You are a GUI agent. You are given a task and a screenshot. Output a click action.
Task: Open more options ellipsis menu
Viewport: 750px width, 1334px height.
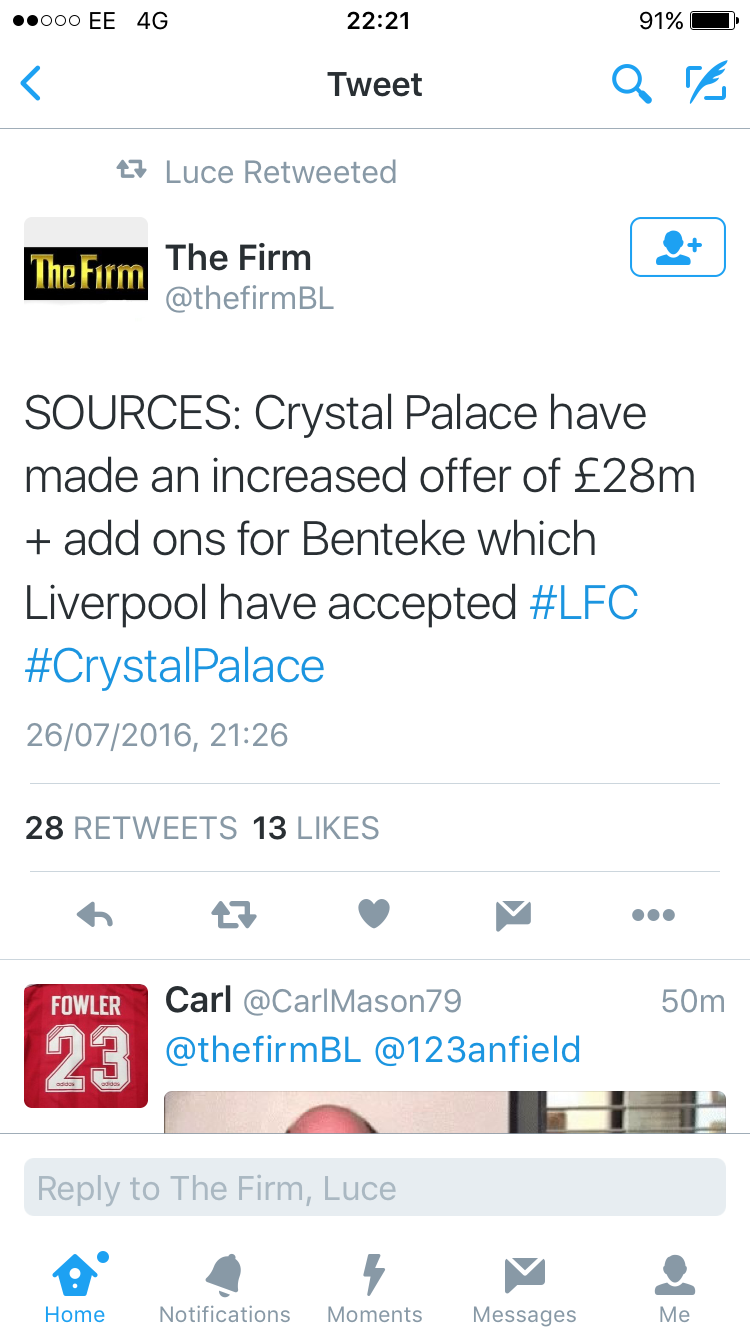pyautogui.click(x=653, y=914)
